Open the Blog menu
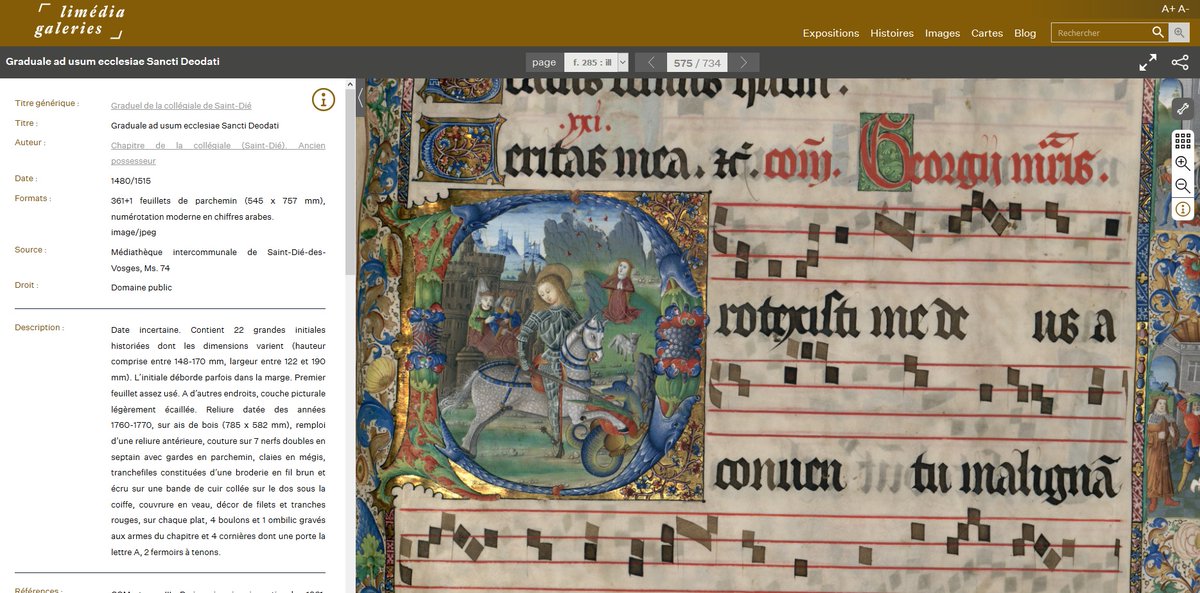 (1025, 33)
